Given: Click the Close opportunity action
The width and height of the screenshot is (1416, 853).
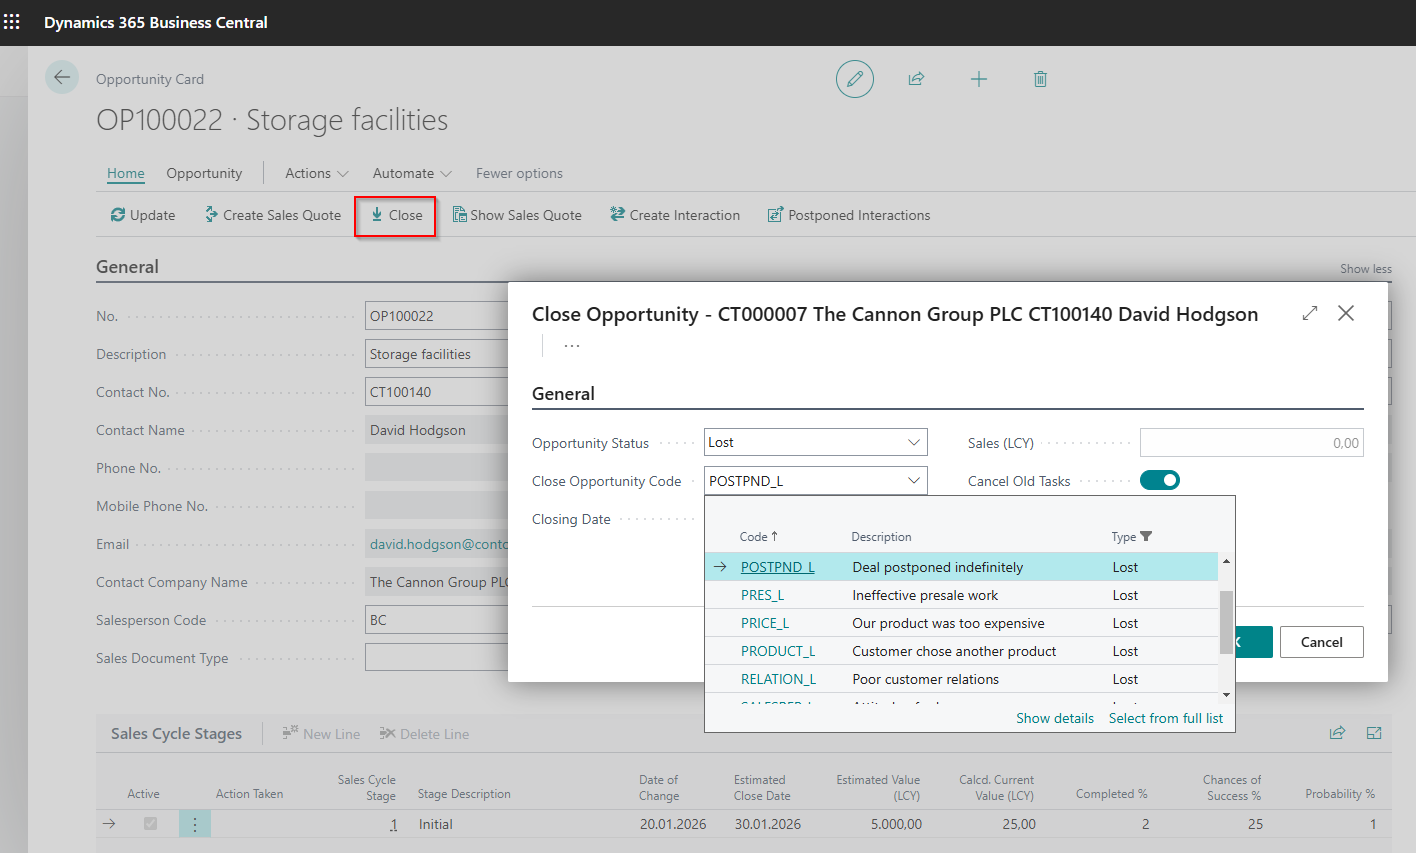Looking at the screenshot, I should pos(396,215).
